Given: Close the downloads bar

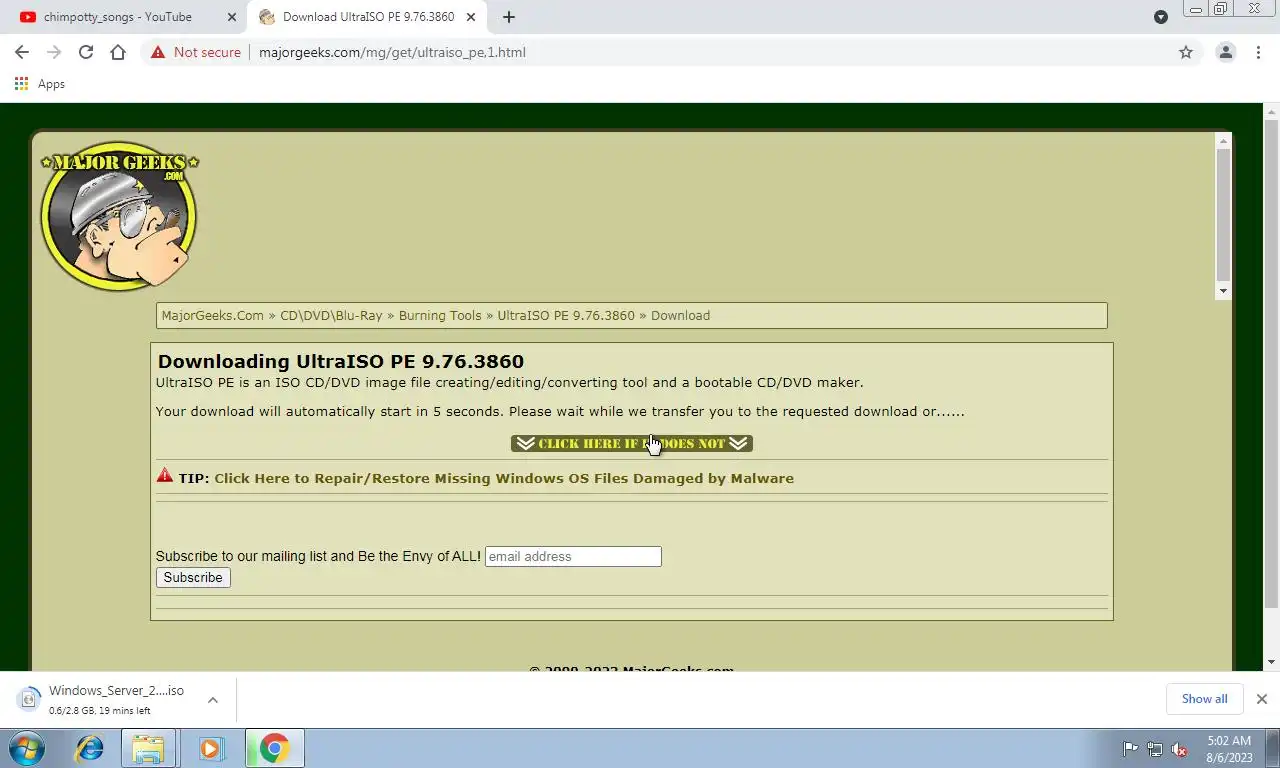Looking at the screenshot, I should [x=1262, y=699].
